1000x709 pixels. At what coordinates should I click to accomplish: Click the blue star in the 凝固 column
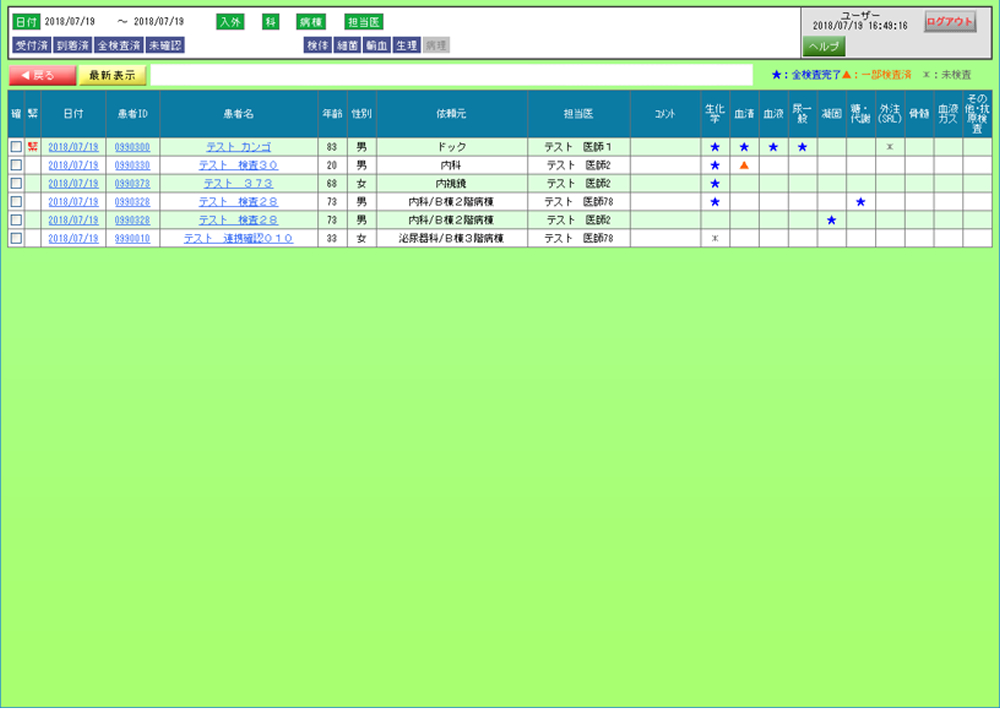(831, 220)
